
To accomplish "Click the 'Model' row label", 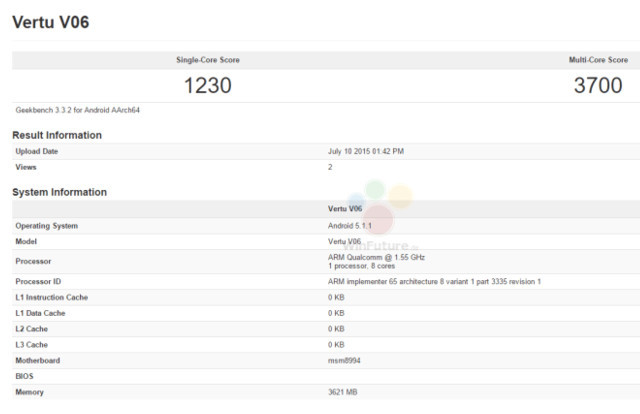I will (26, 242).
